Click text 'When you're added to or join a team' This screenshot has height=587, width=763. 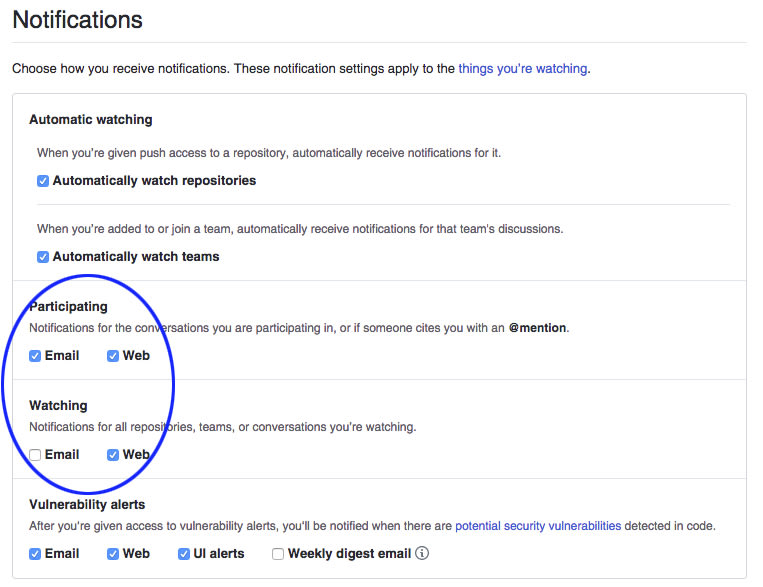pos(134,229)
